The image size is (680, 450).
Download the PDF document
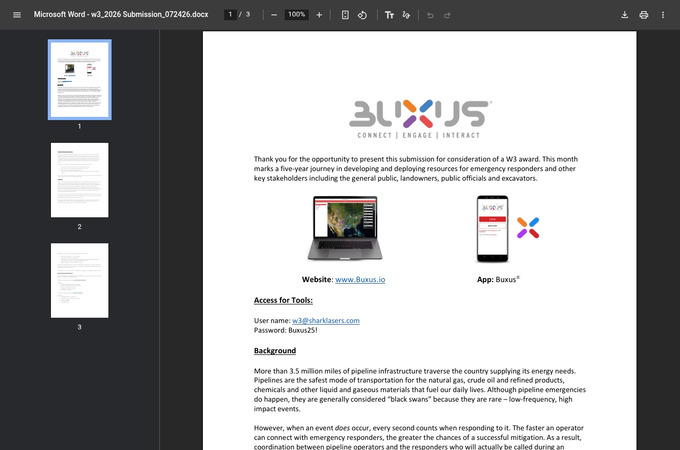point(624,15)
